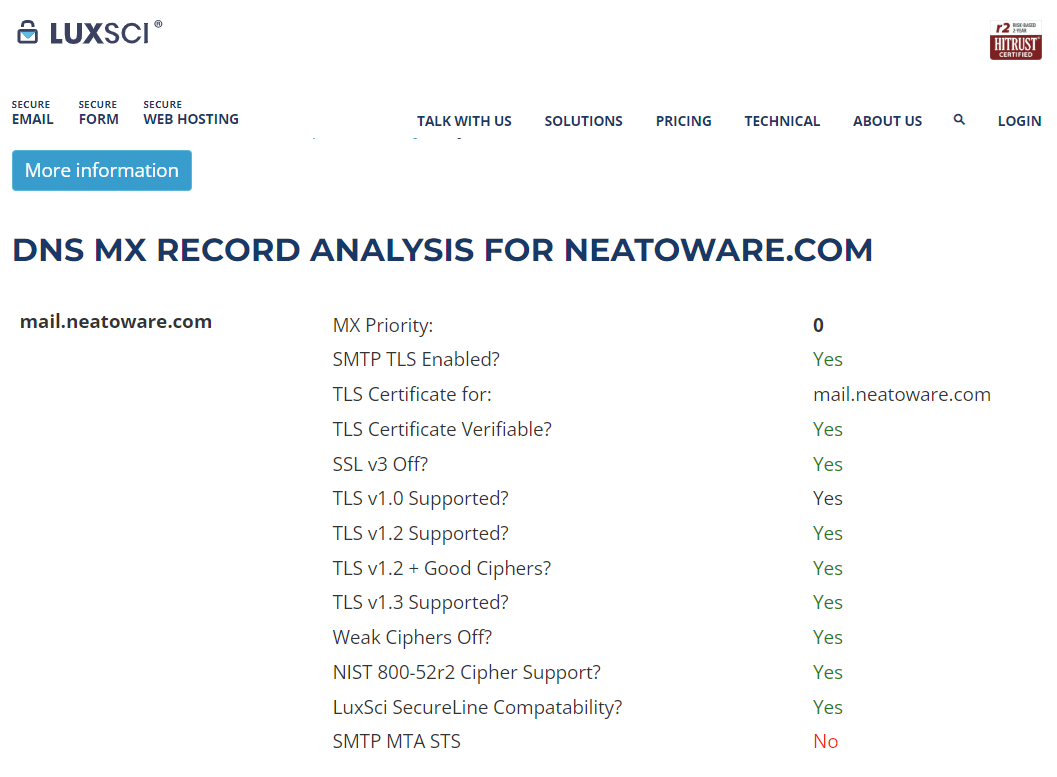Click Yes value for SSL v3 Off
The width and height of the screenshot is (1057, 777).
coord(827,464)
